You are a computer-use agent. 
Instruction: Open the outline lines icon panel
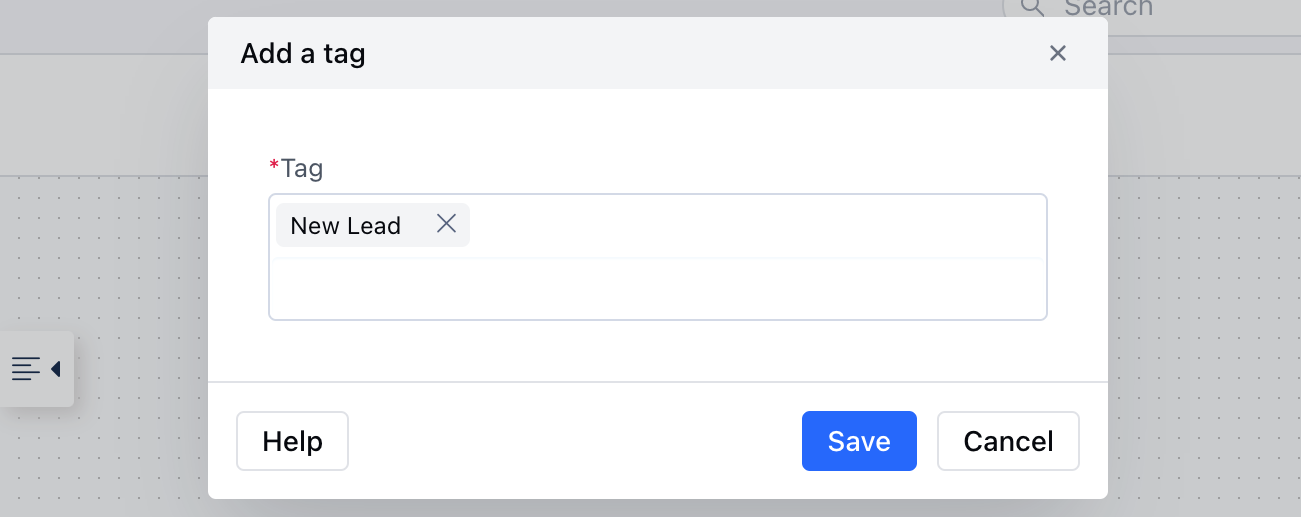26,369
